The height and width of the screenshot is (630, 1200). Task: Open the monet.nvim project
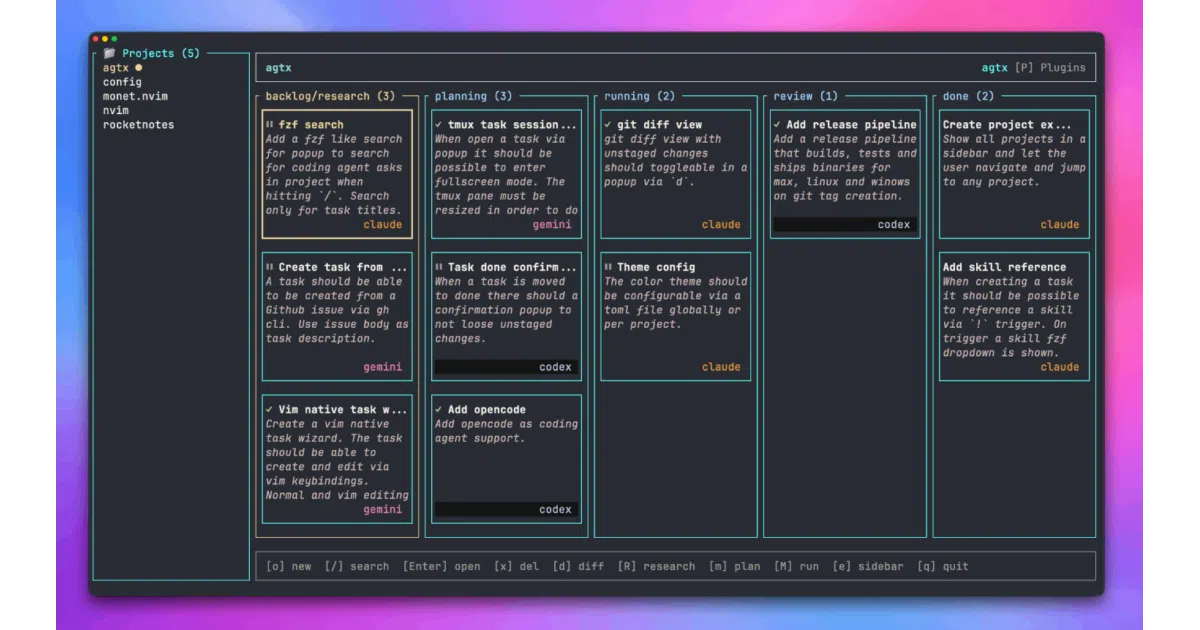point(136,96)
